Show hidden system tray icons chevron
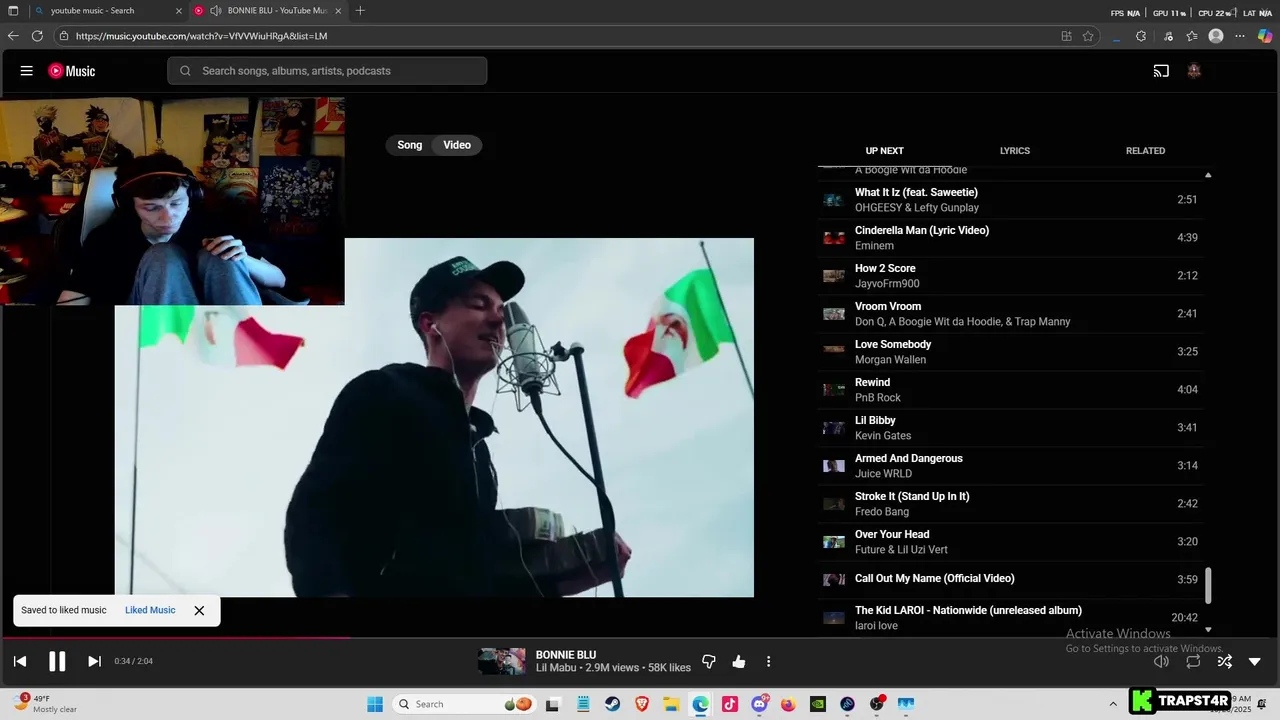Screen dimensions: 1280x720 [x=1113, y=704]
